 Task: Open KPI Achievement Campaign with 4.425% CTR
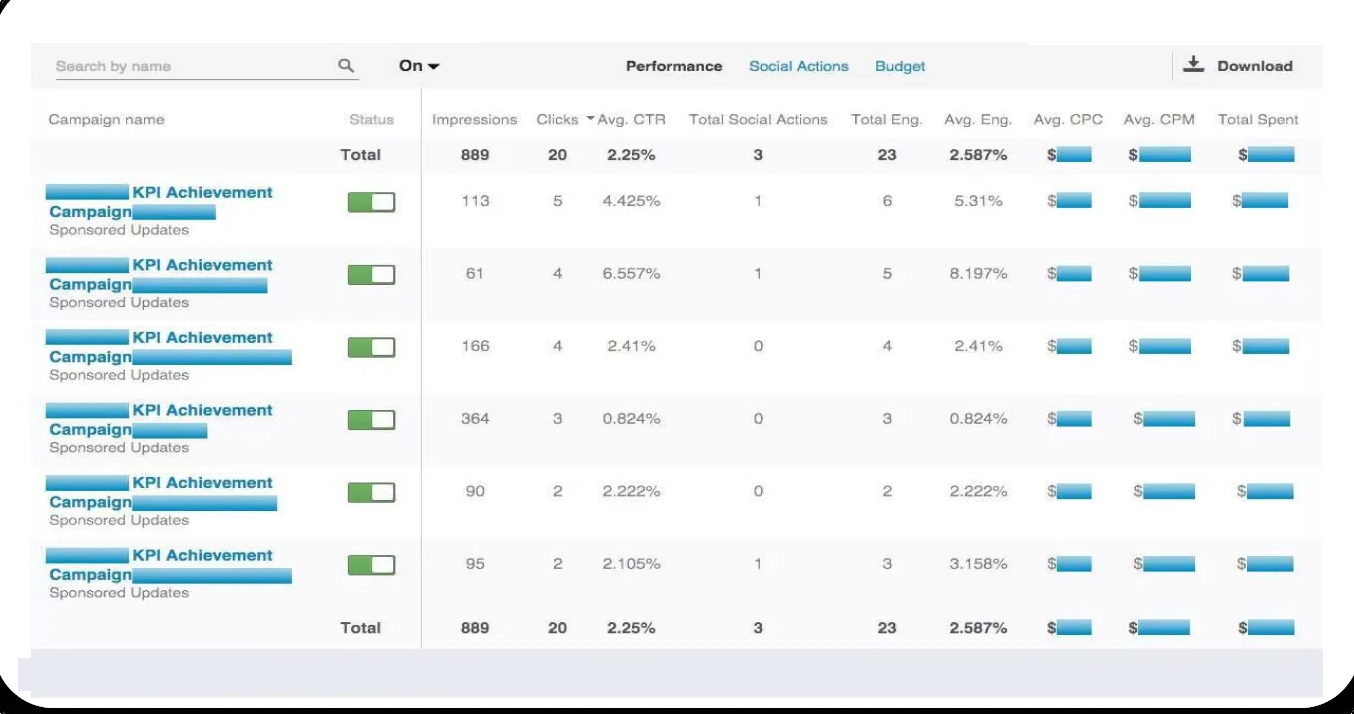coord(160,202)
